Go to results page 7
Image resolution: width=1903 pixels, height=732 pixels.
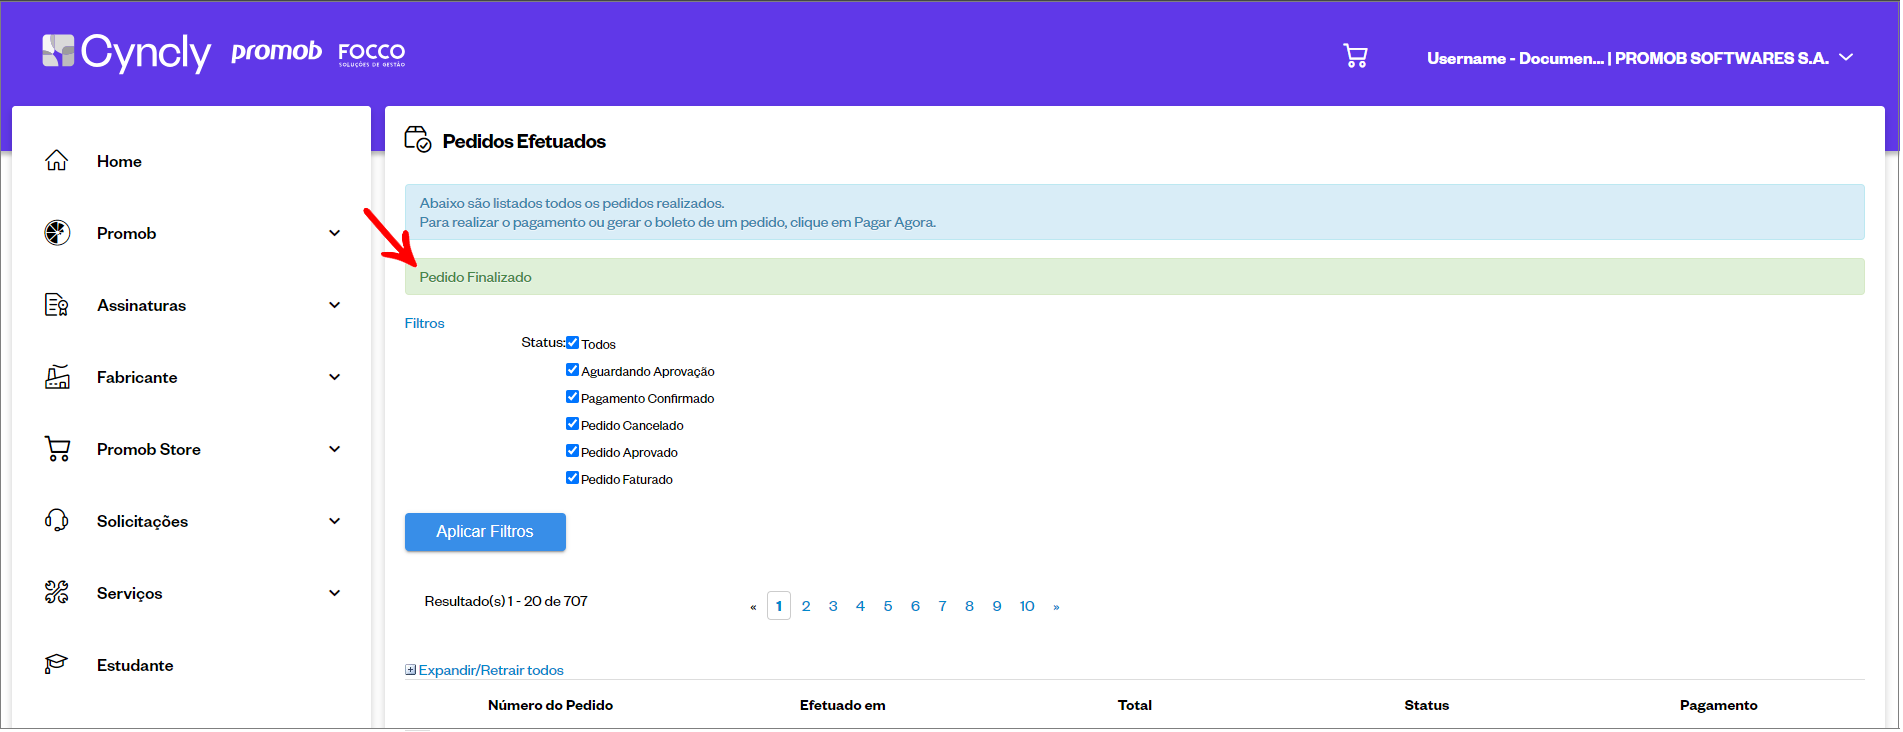(x=942, y=606)
